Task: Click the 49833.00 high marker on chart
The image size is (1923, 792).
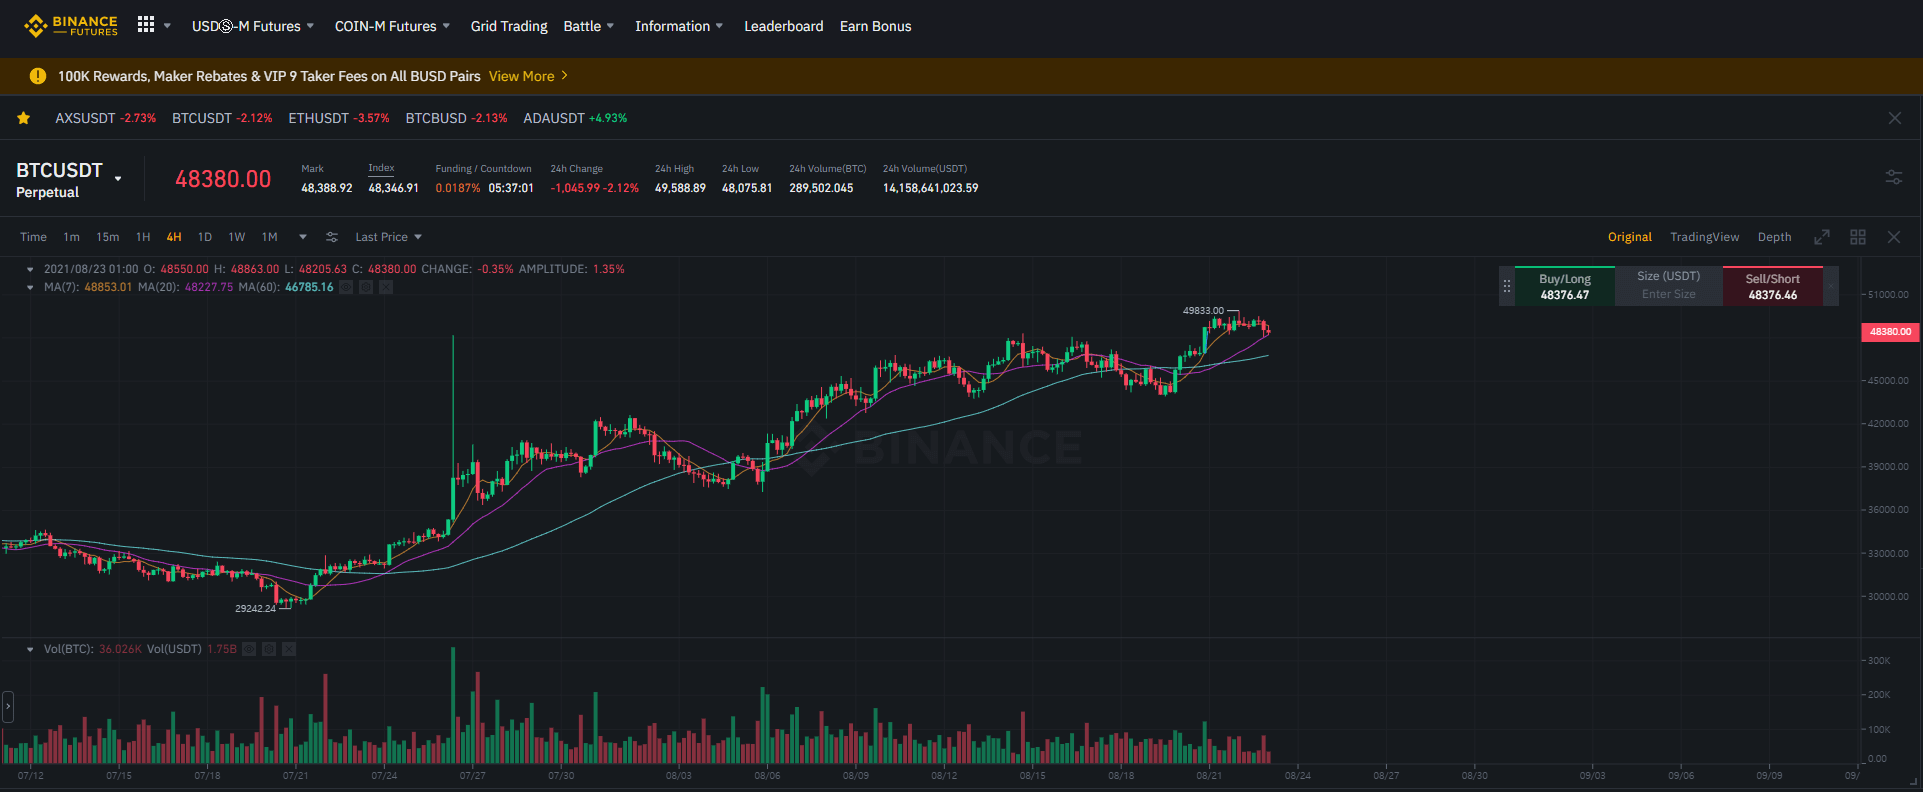Action: coord(1203,311)
